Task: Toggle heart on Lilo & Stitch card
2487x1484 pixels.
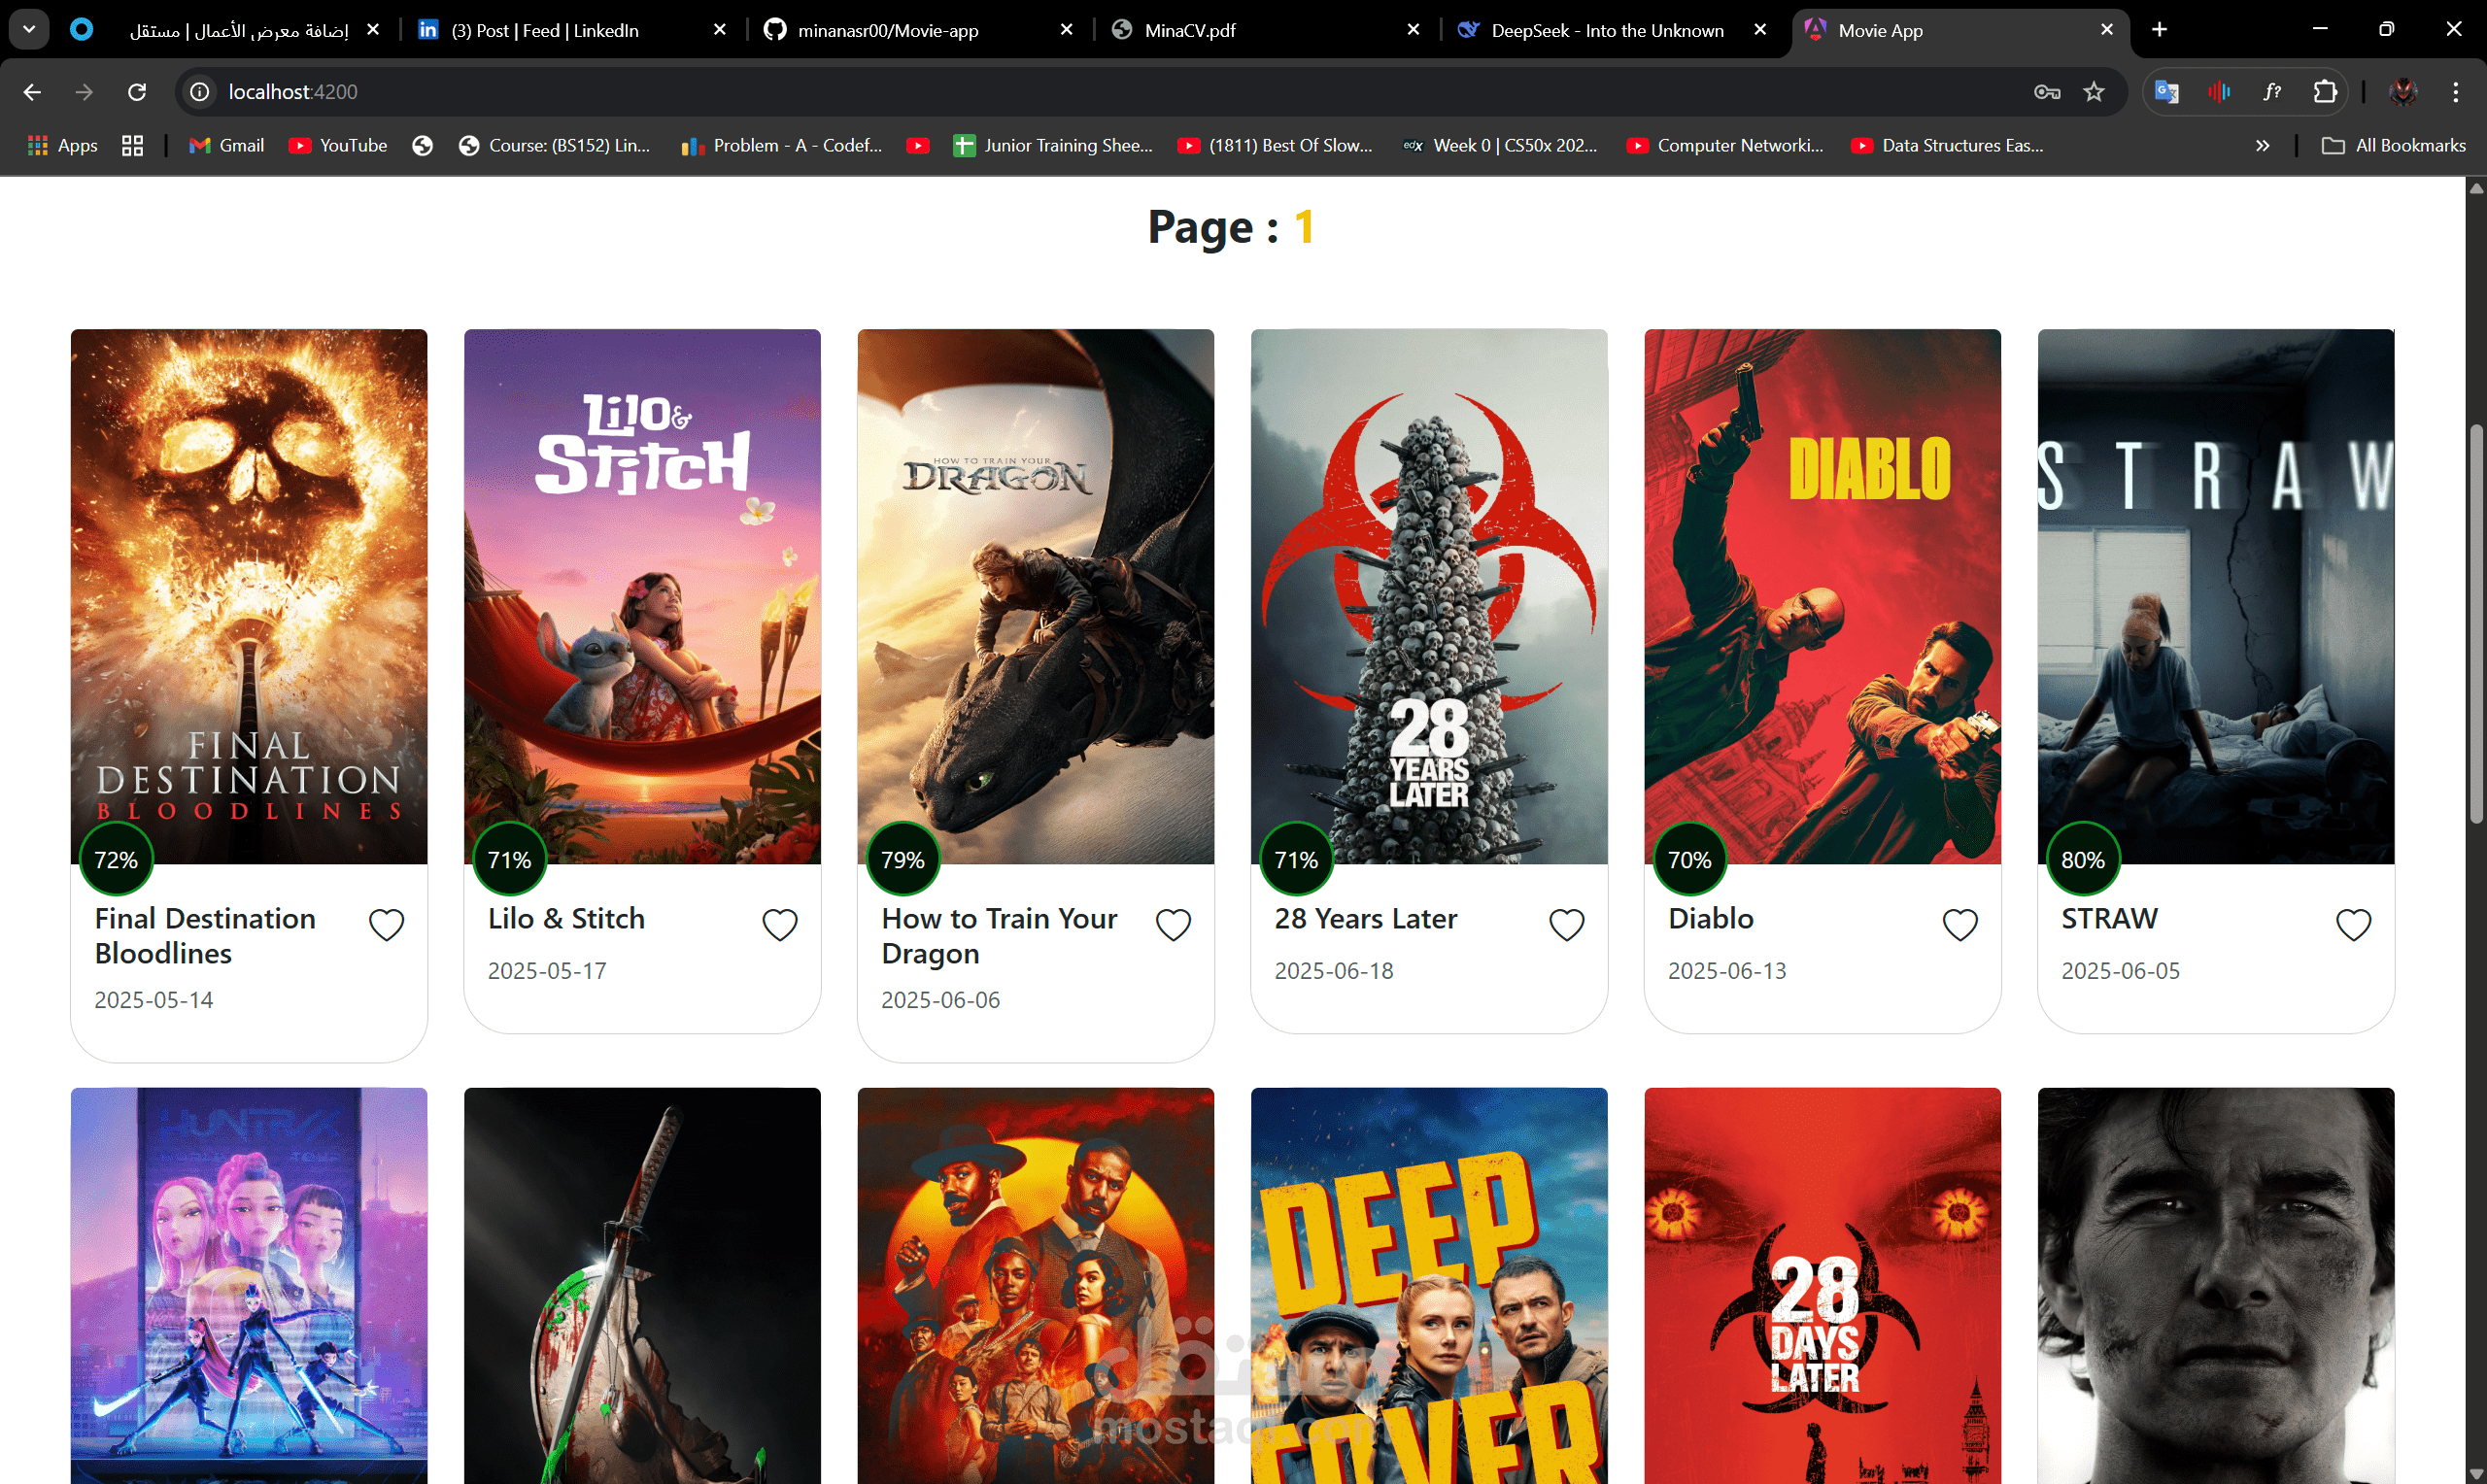Action: pos(780,925)
